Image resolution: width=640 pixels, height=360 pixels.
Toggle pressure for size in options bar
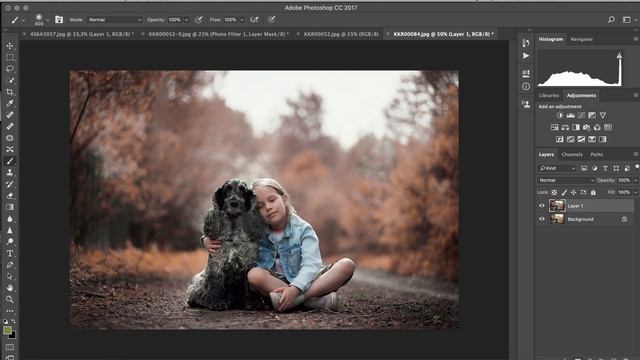tap(272, 20)
